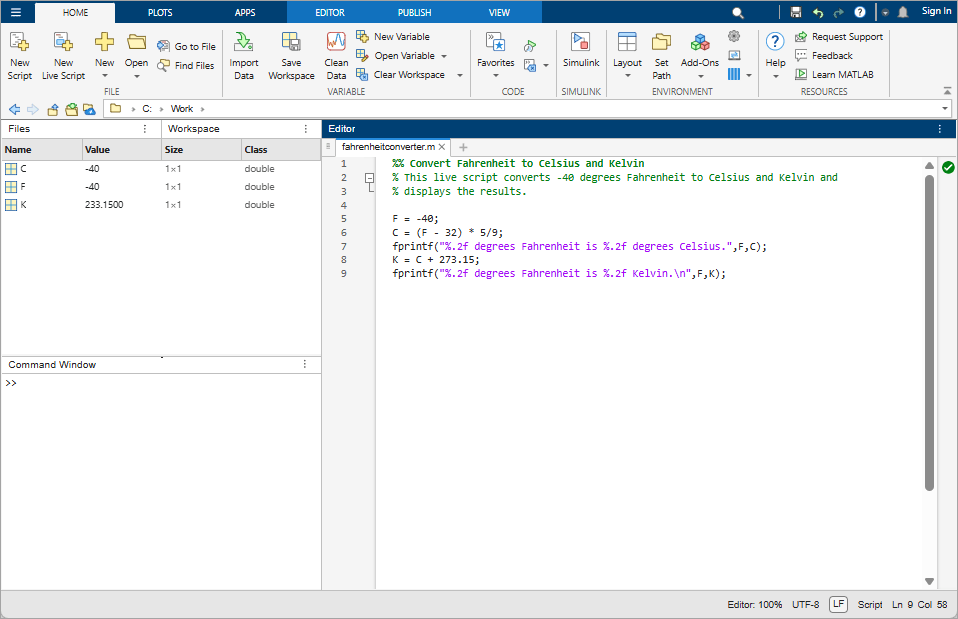Click Sign In

(937, 11)
